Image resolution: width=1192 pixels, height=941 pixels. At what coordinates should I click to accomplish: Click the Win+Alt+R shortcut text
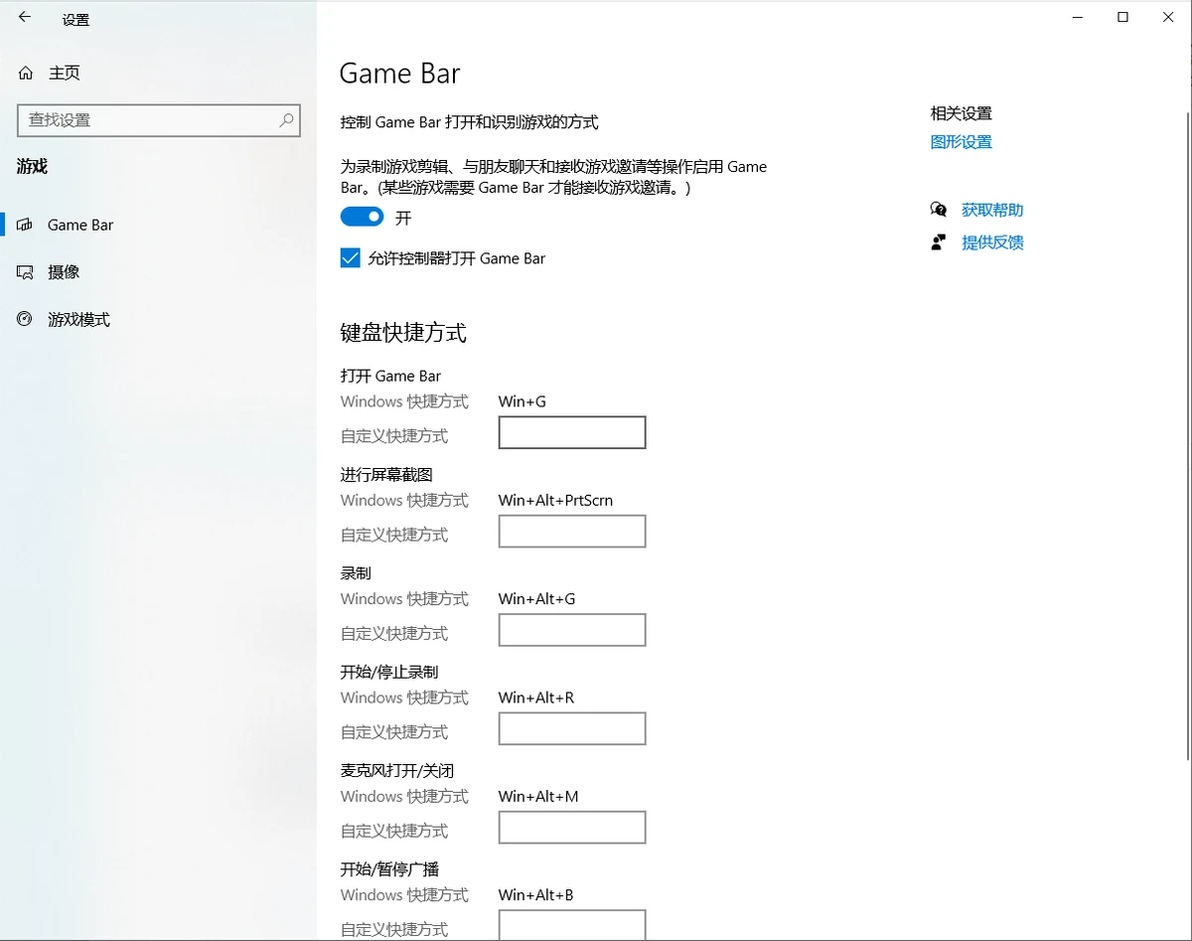[536, 698]
